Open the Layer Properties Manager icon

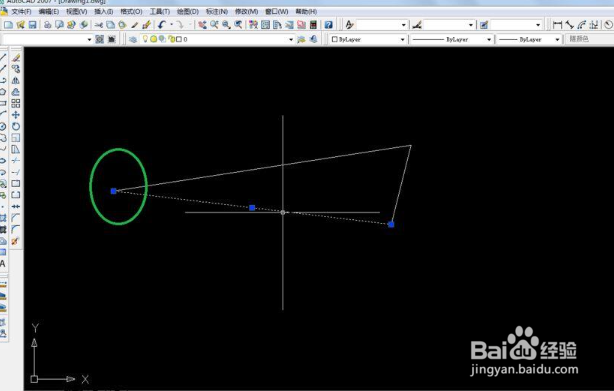tap(133, 40)
